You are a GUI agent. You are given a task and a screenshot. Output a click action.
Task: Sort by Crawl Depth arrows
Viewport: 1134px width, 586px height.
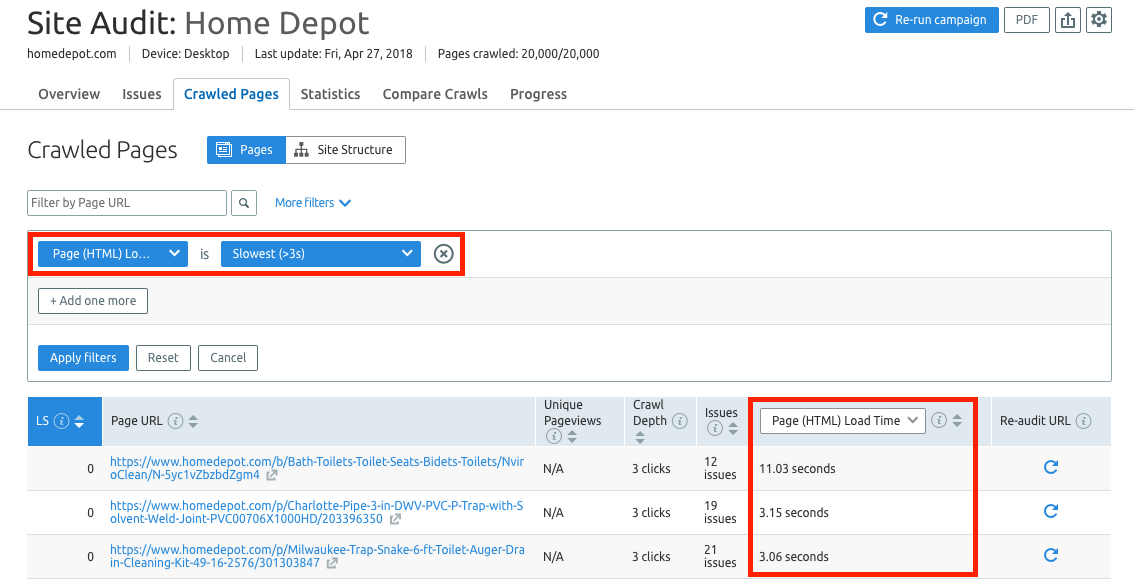point(639,436)
